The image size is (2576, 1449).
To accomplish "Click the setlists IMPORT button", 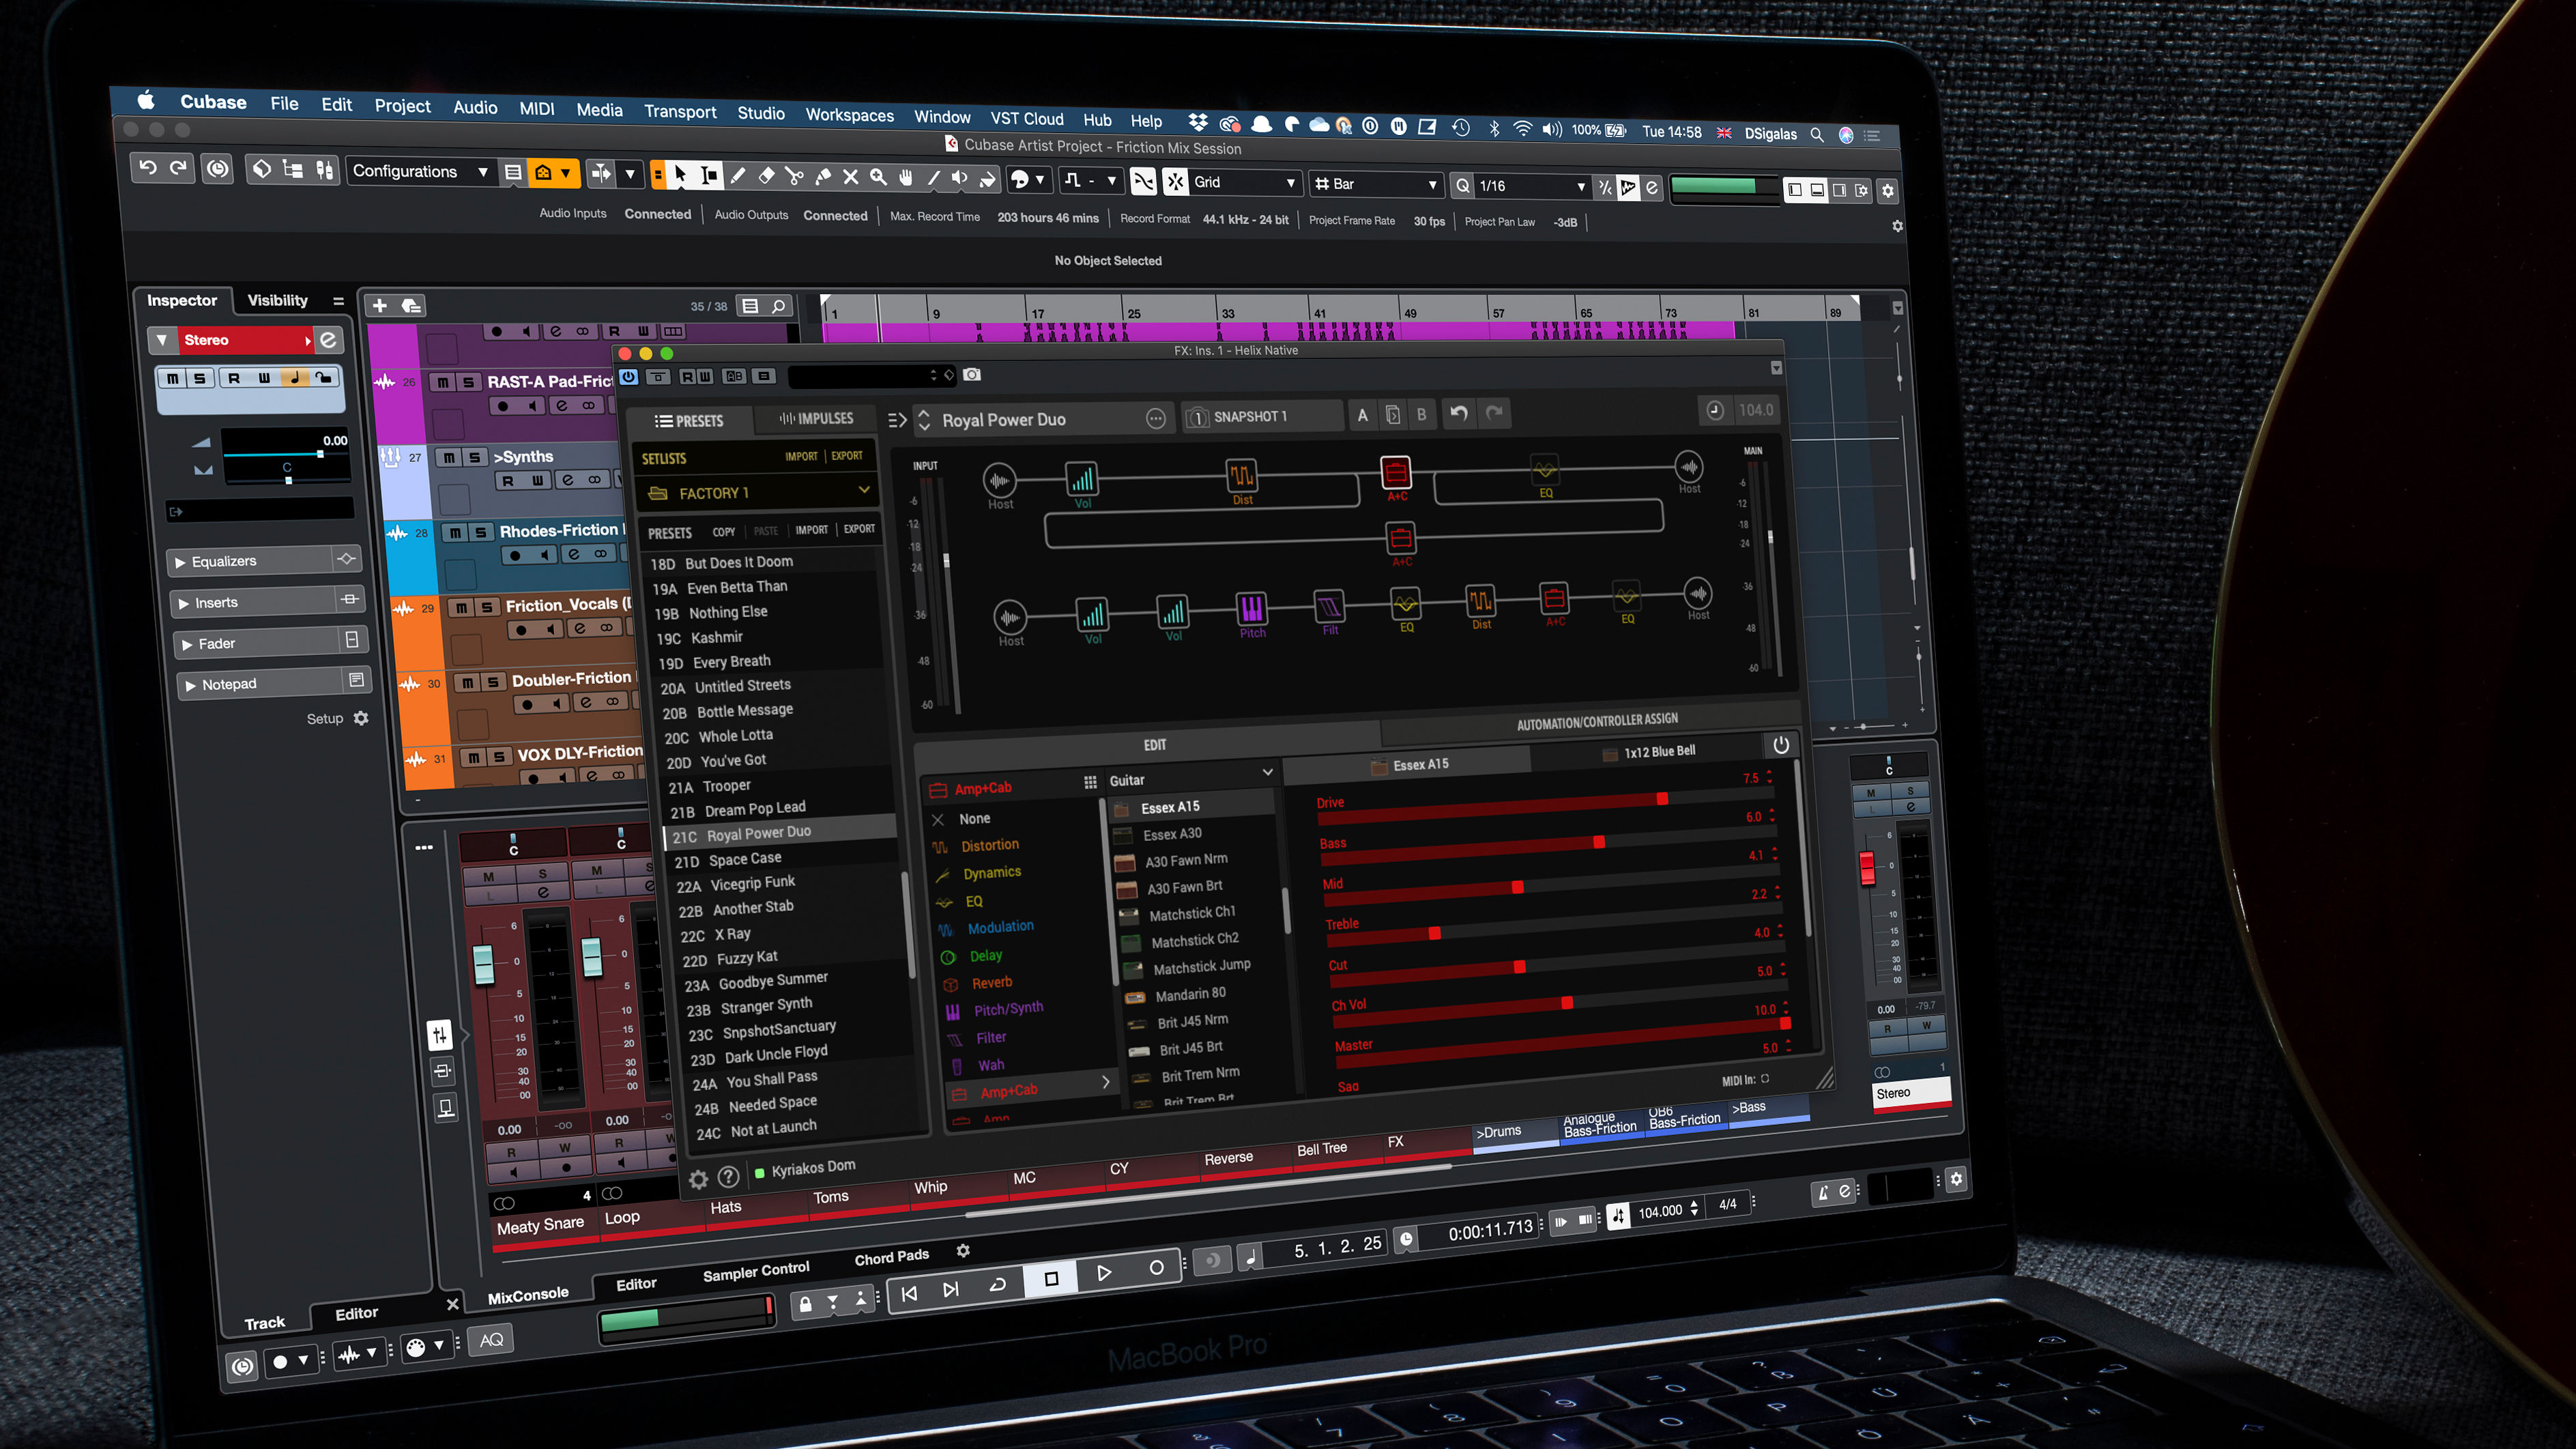I will 801,456.
